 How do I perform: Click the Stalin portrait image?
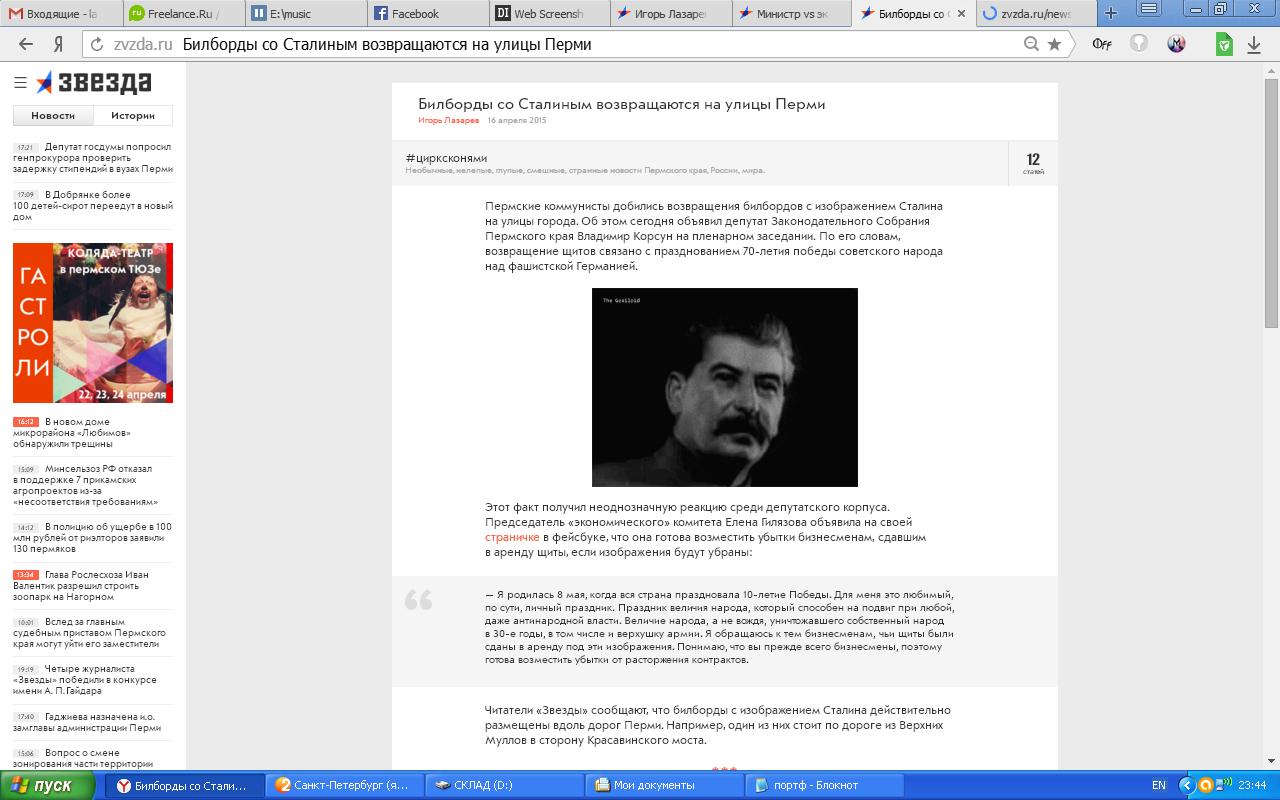[x=725, y=387]
